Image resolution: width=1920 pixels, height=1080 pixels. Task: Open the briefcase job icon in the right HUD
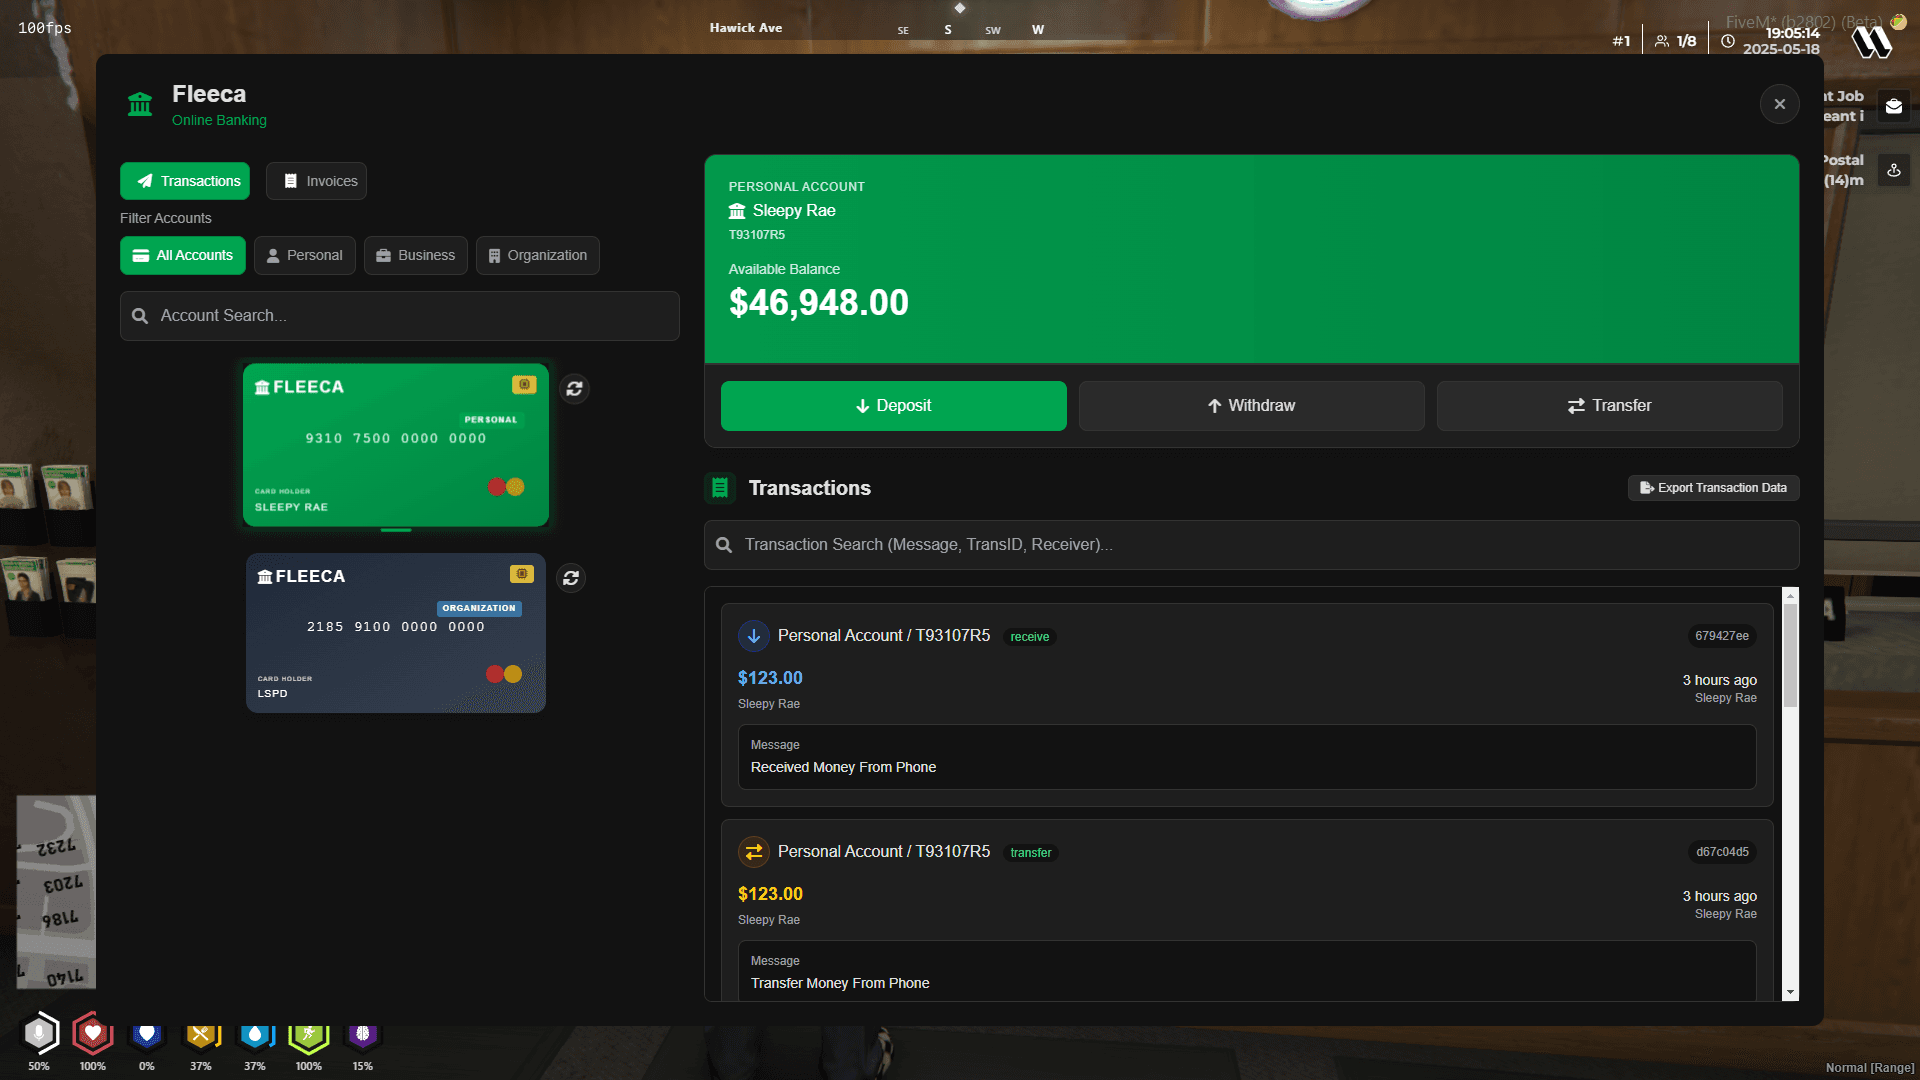click(1894, 105)
